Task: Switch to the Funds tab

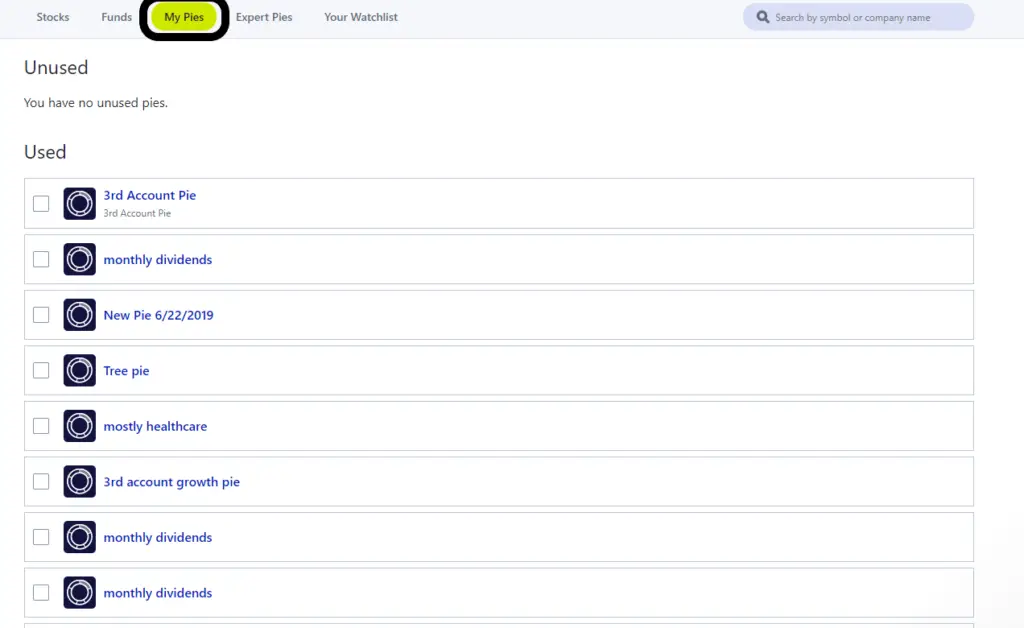Action: pos(116,17)
